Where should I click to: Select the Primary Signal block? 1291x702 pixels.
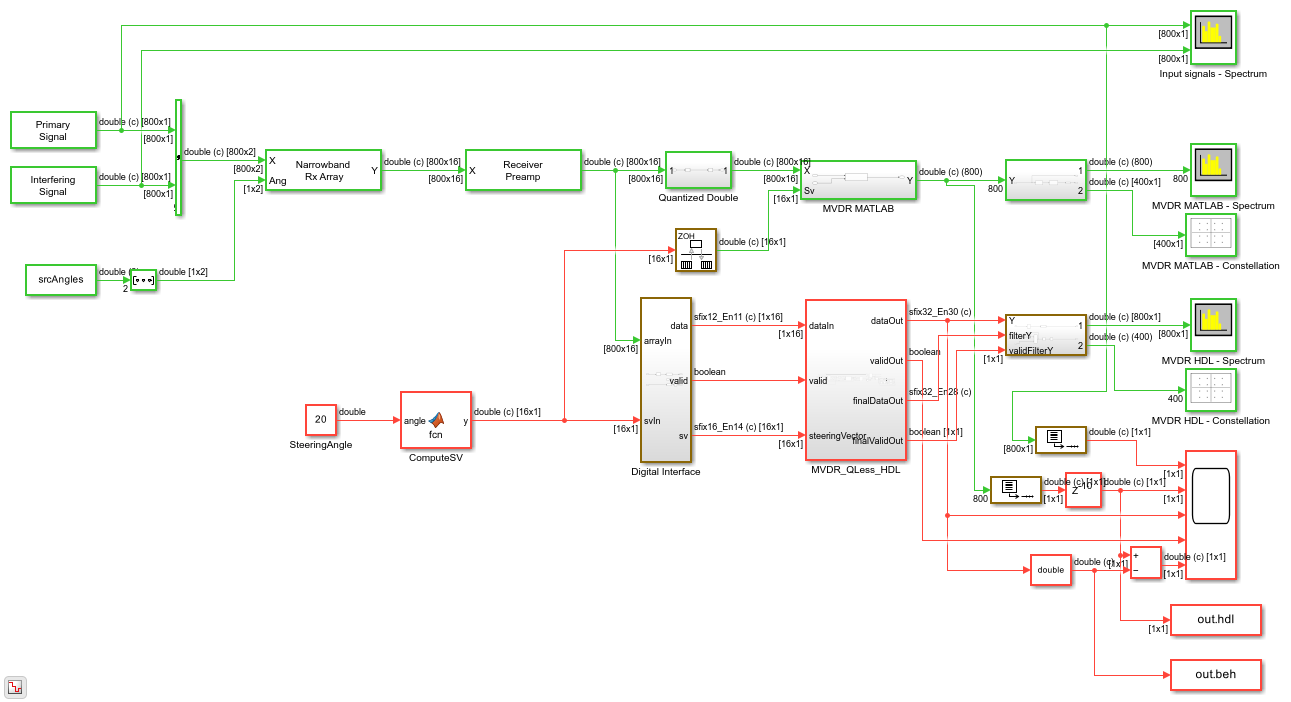click(x=53, y=131)
